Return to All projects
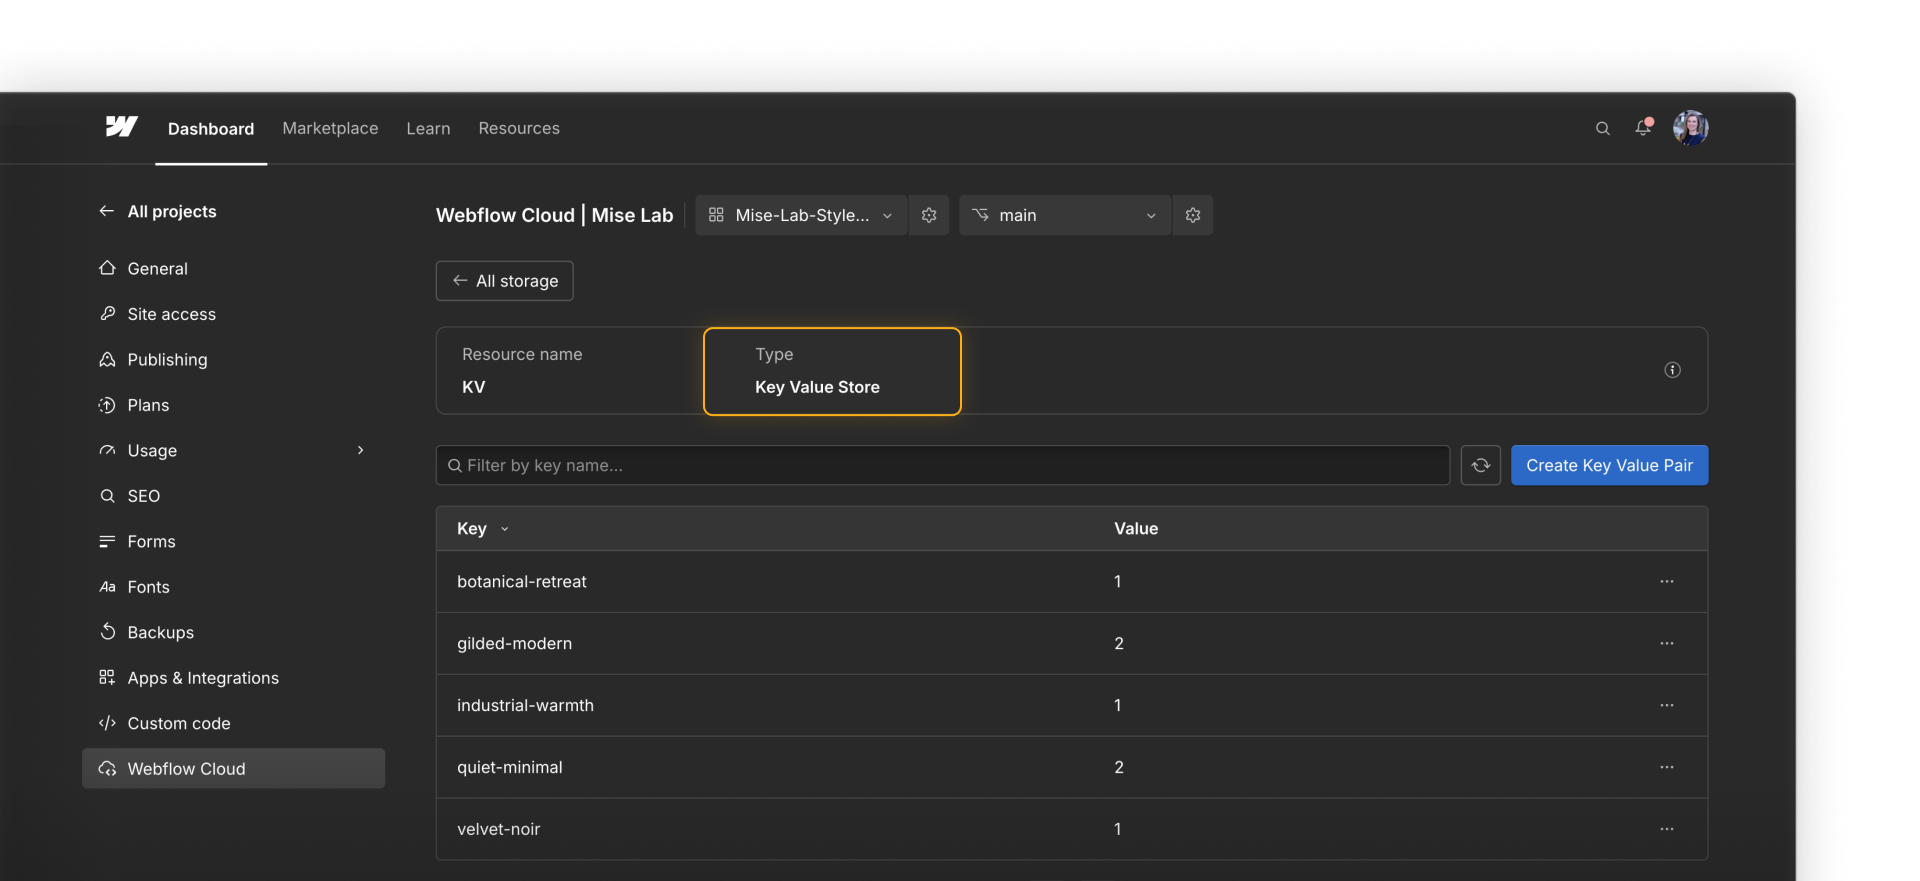This screenshot has width=1920, height=881. [158, 211]
